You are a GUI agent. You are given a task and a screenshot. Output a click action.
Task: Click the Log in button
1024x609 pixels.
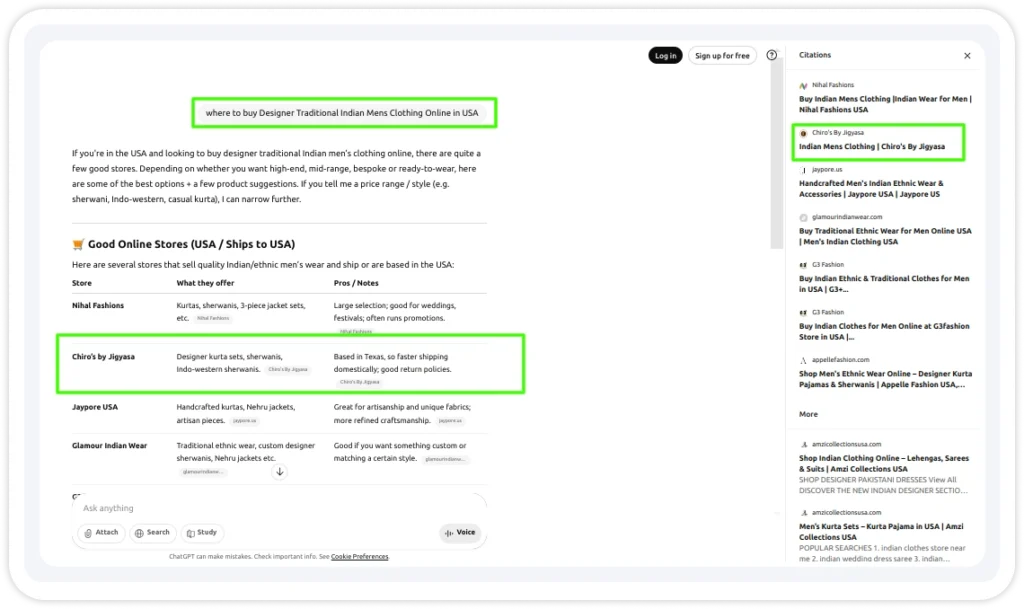(665, 56)
